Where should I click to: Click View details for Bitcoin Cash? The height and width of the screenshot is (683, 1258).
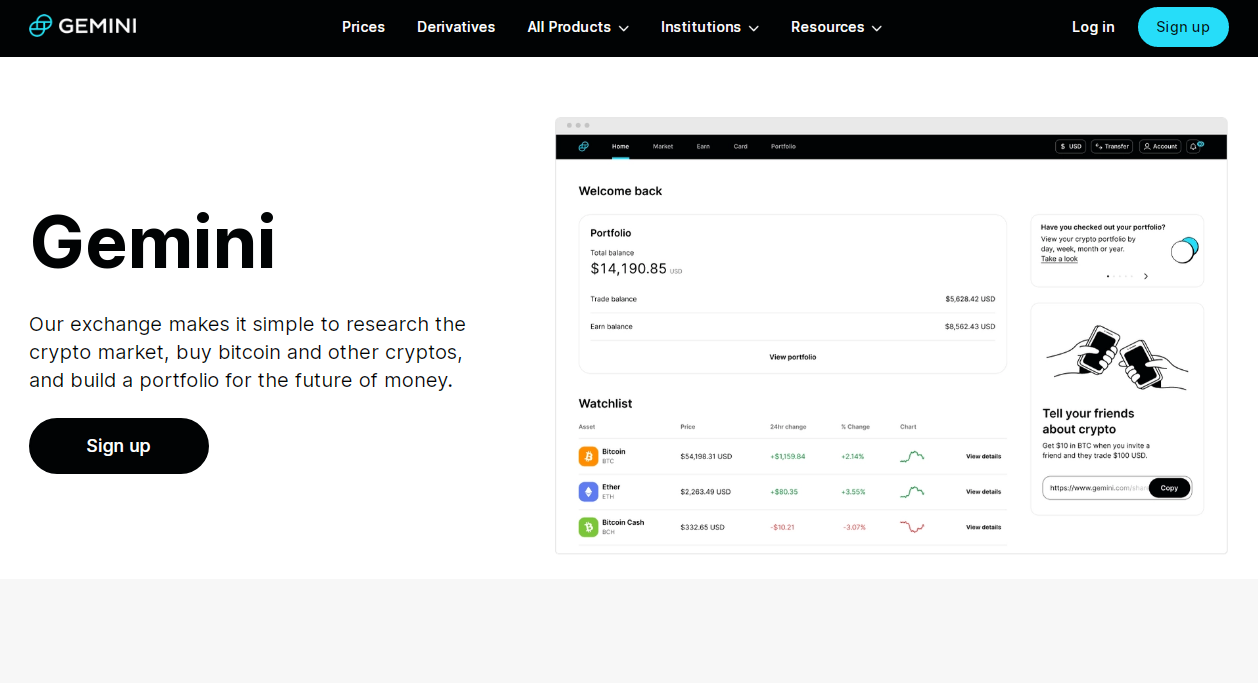(x=983, y=526)
